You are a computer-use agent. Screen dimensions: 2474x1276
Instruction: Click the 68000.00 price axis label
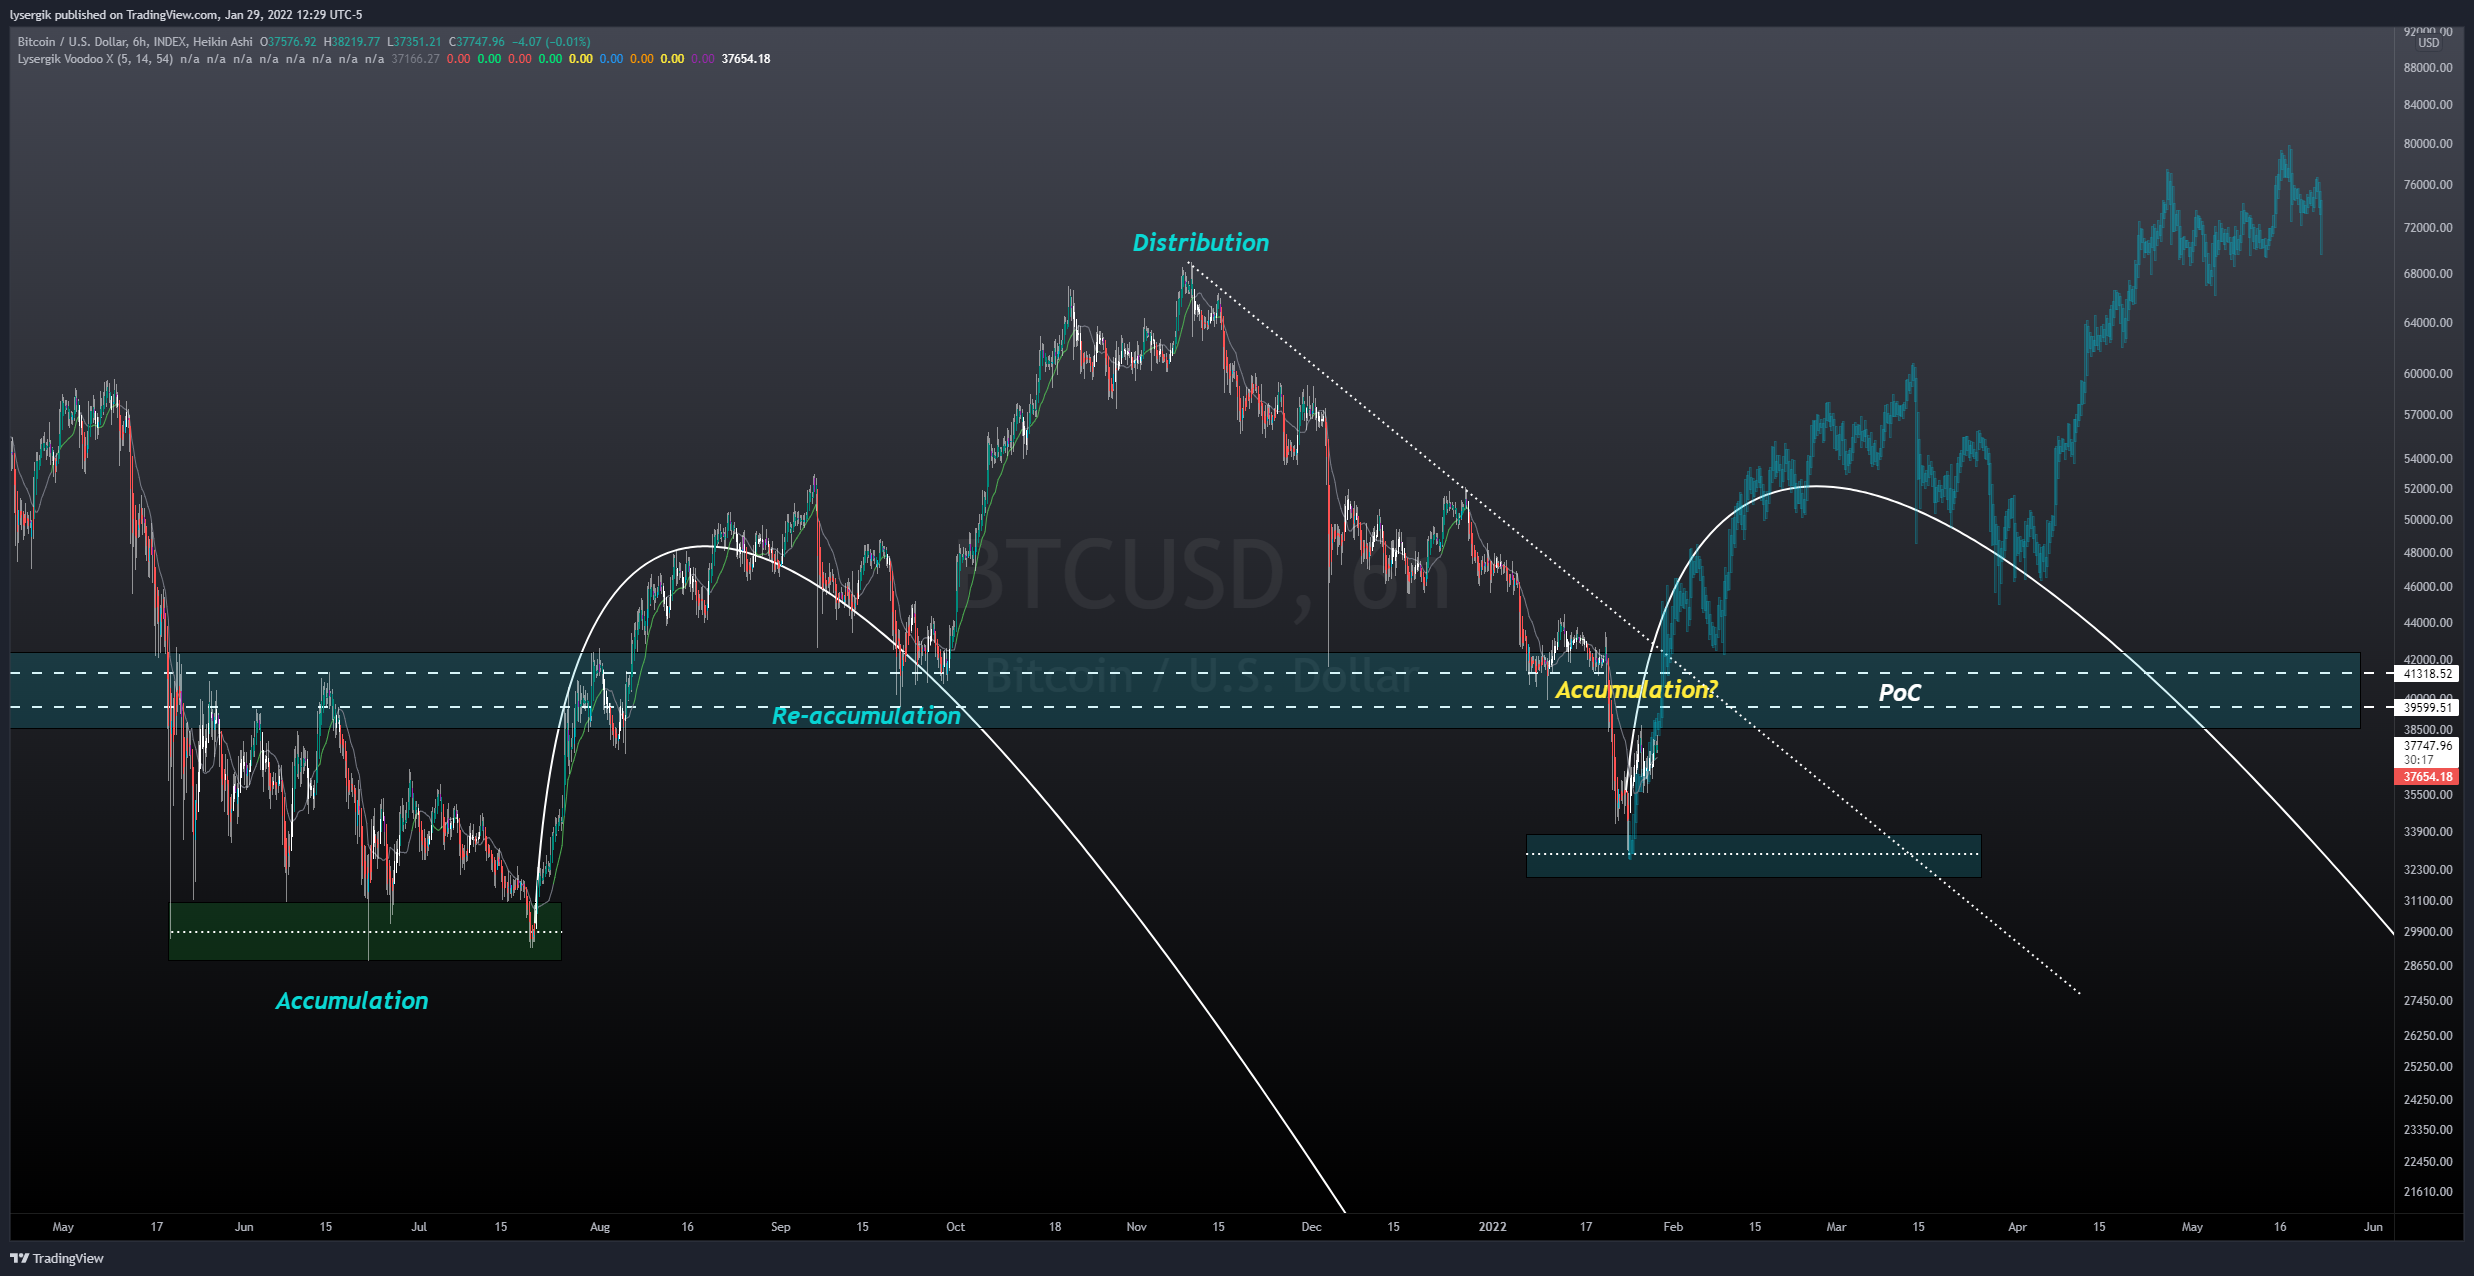click(x=2428, y=274)
